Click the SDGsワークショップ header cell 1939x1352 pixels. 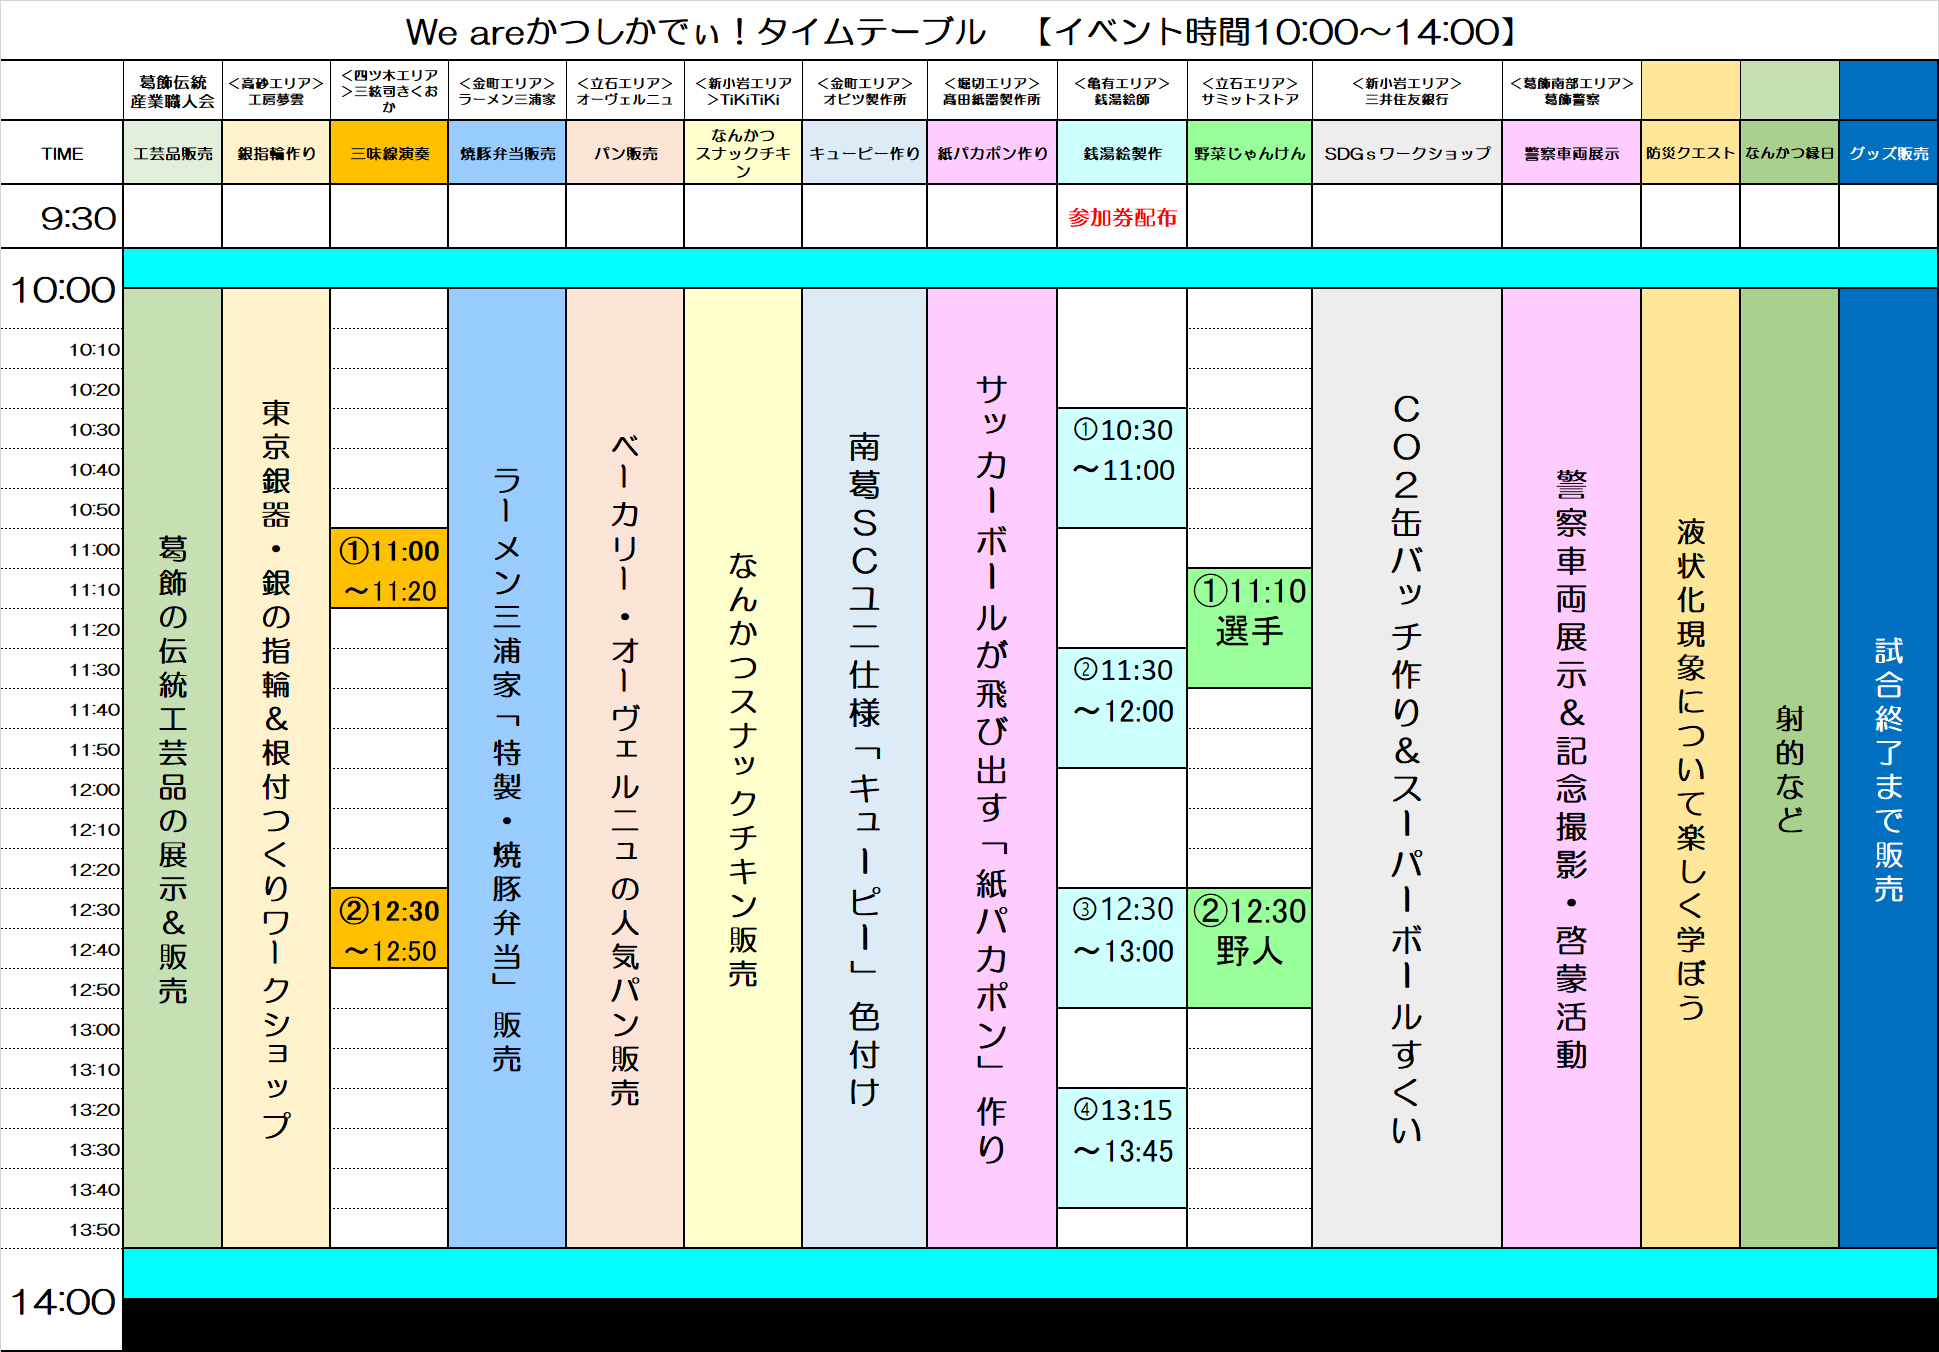click(x=1406, y=153)
